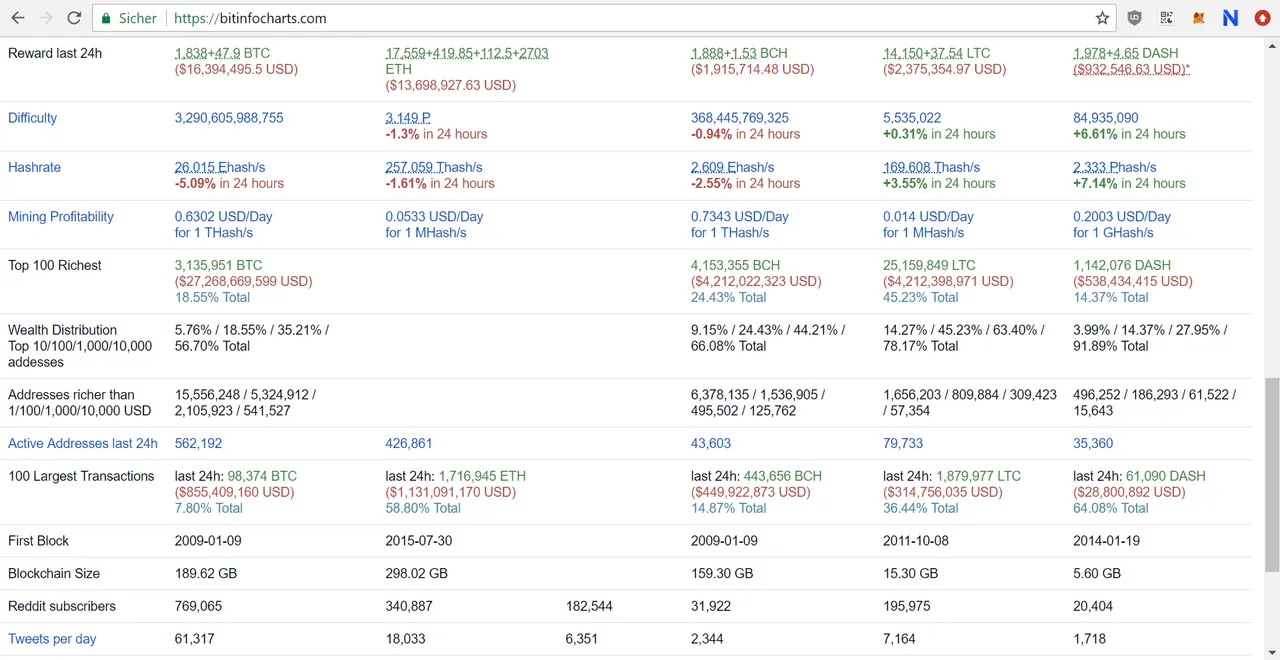The width and height of the screenshot is (1280, 660).
Task: Click the BCH reward 1,888+1.53 BCH value
Action: coord(739,53)
